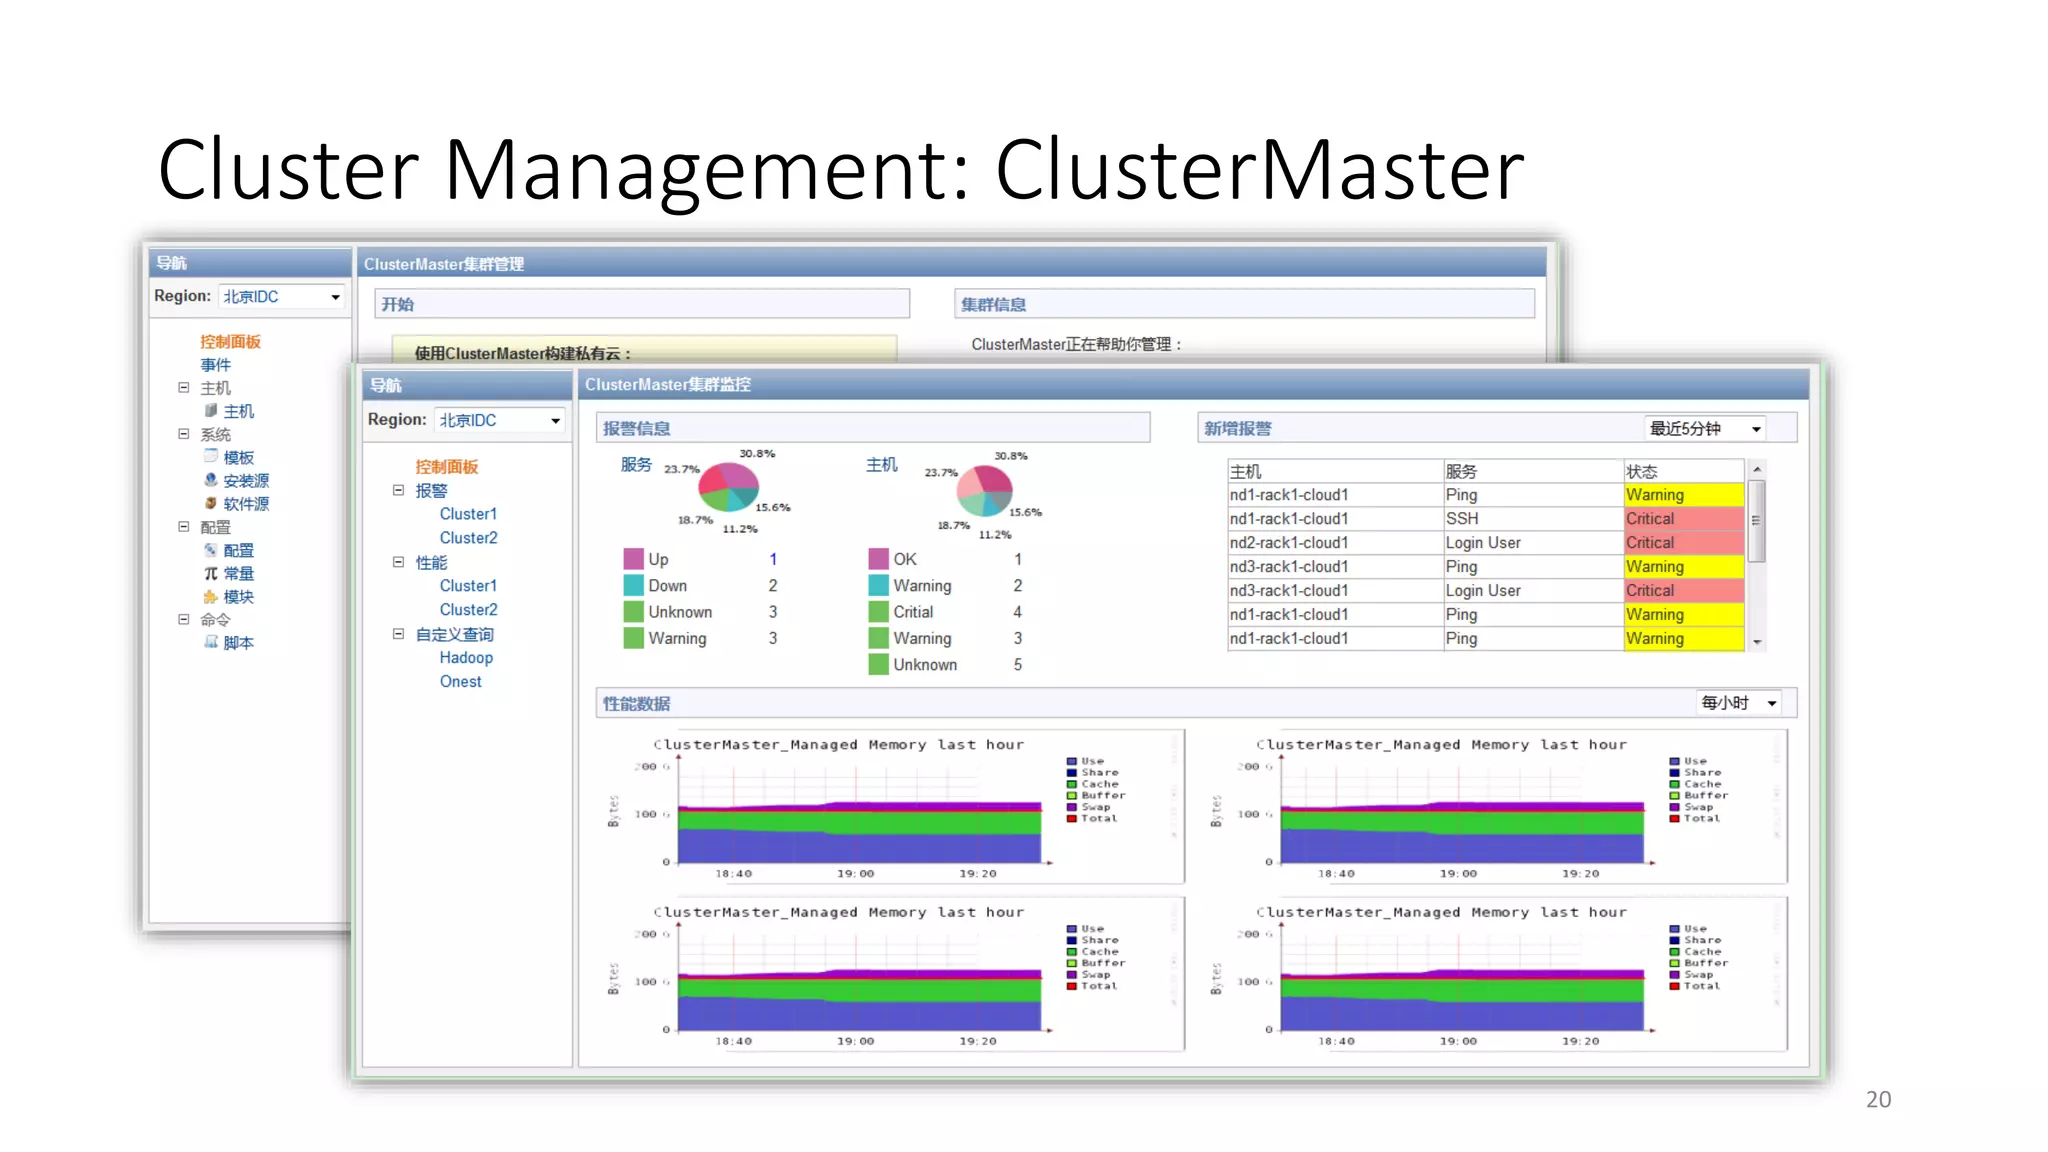The image size is (2048, 1152).
Task: Click the alerts table scrollbar thumb
Action: (x=1757, y=520)
